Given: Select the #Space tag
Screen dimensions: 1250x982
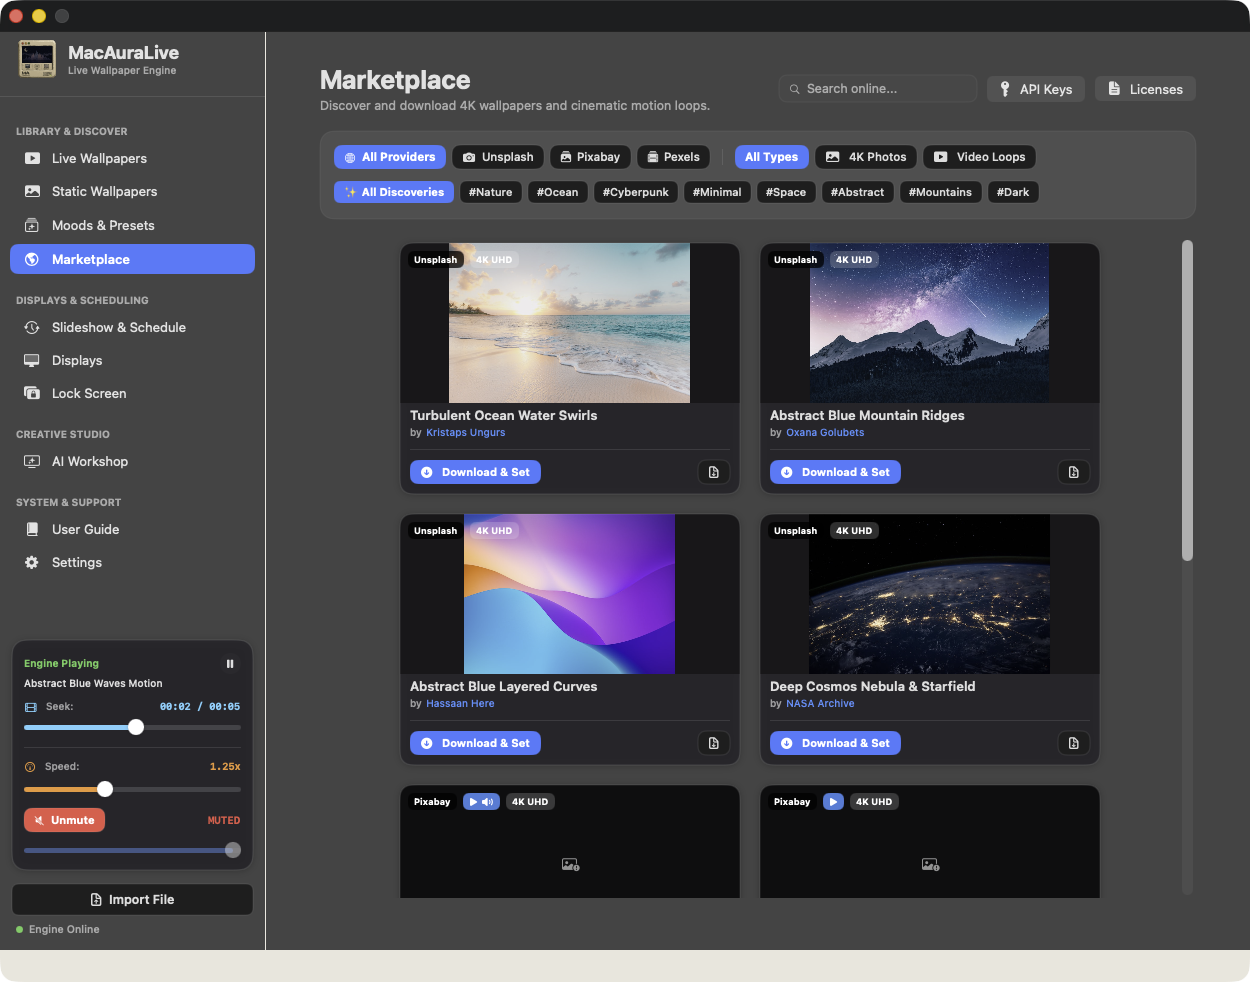Looking at the screenshot, I should (786, 192).
